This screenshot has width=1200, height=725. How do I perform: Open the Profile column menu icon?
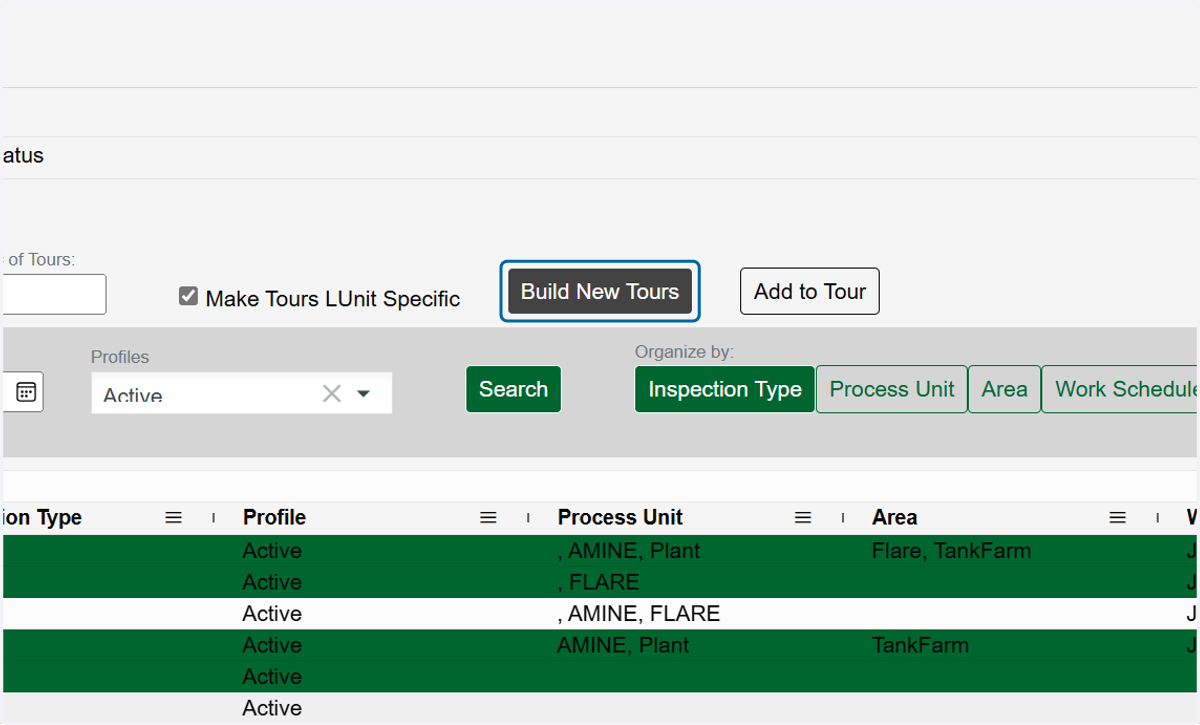(x=488, y=518)
